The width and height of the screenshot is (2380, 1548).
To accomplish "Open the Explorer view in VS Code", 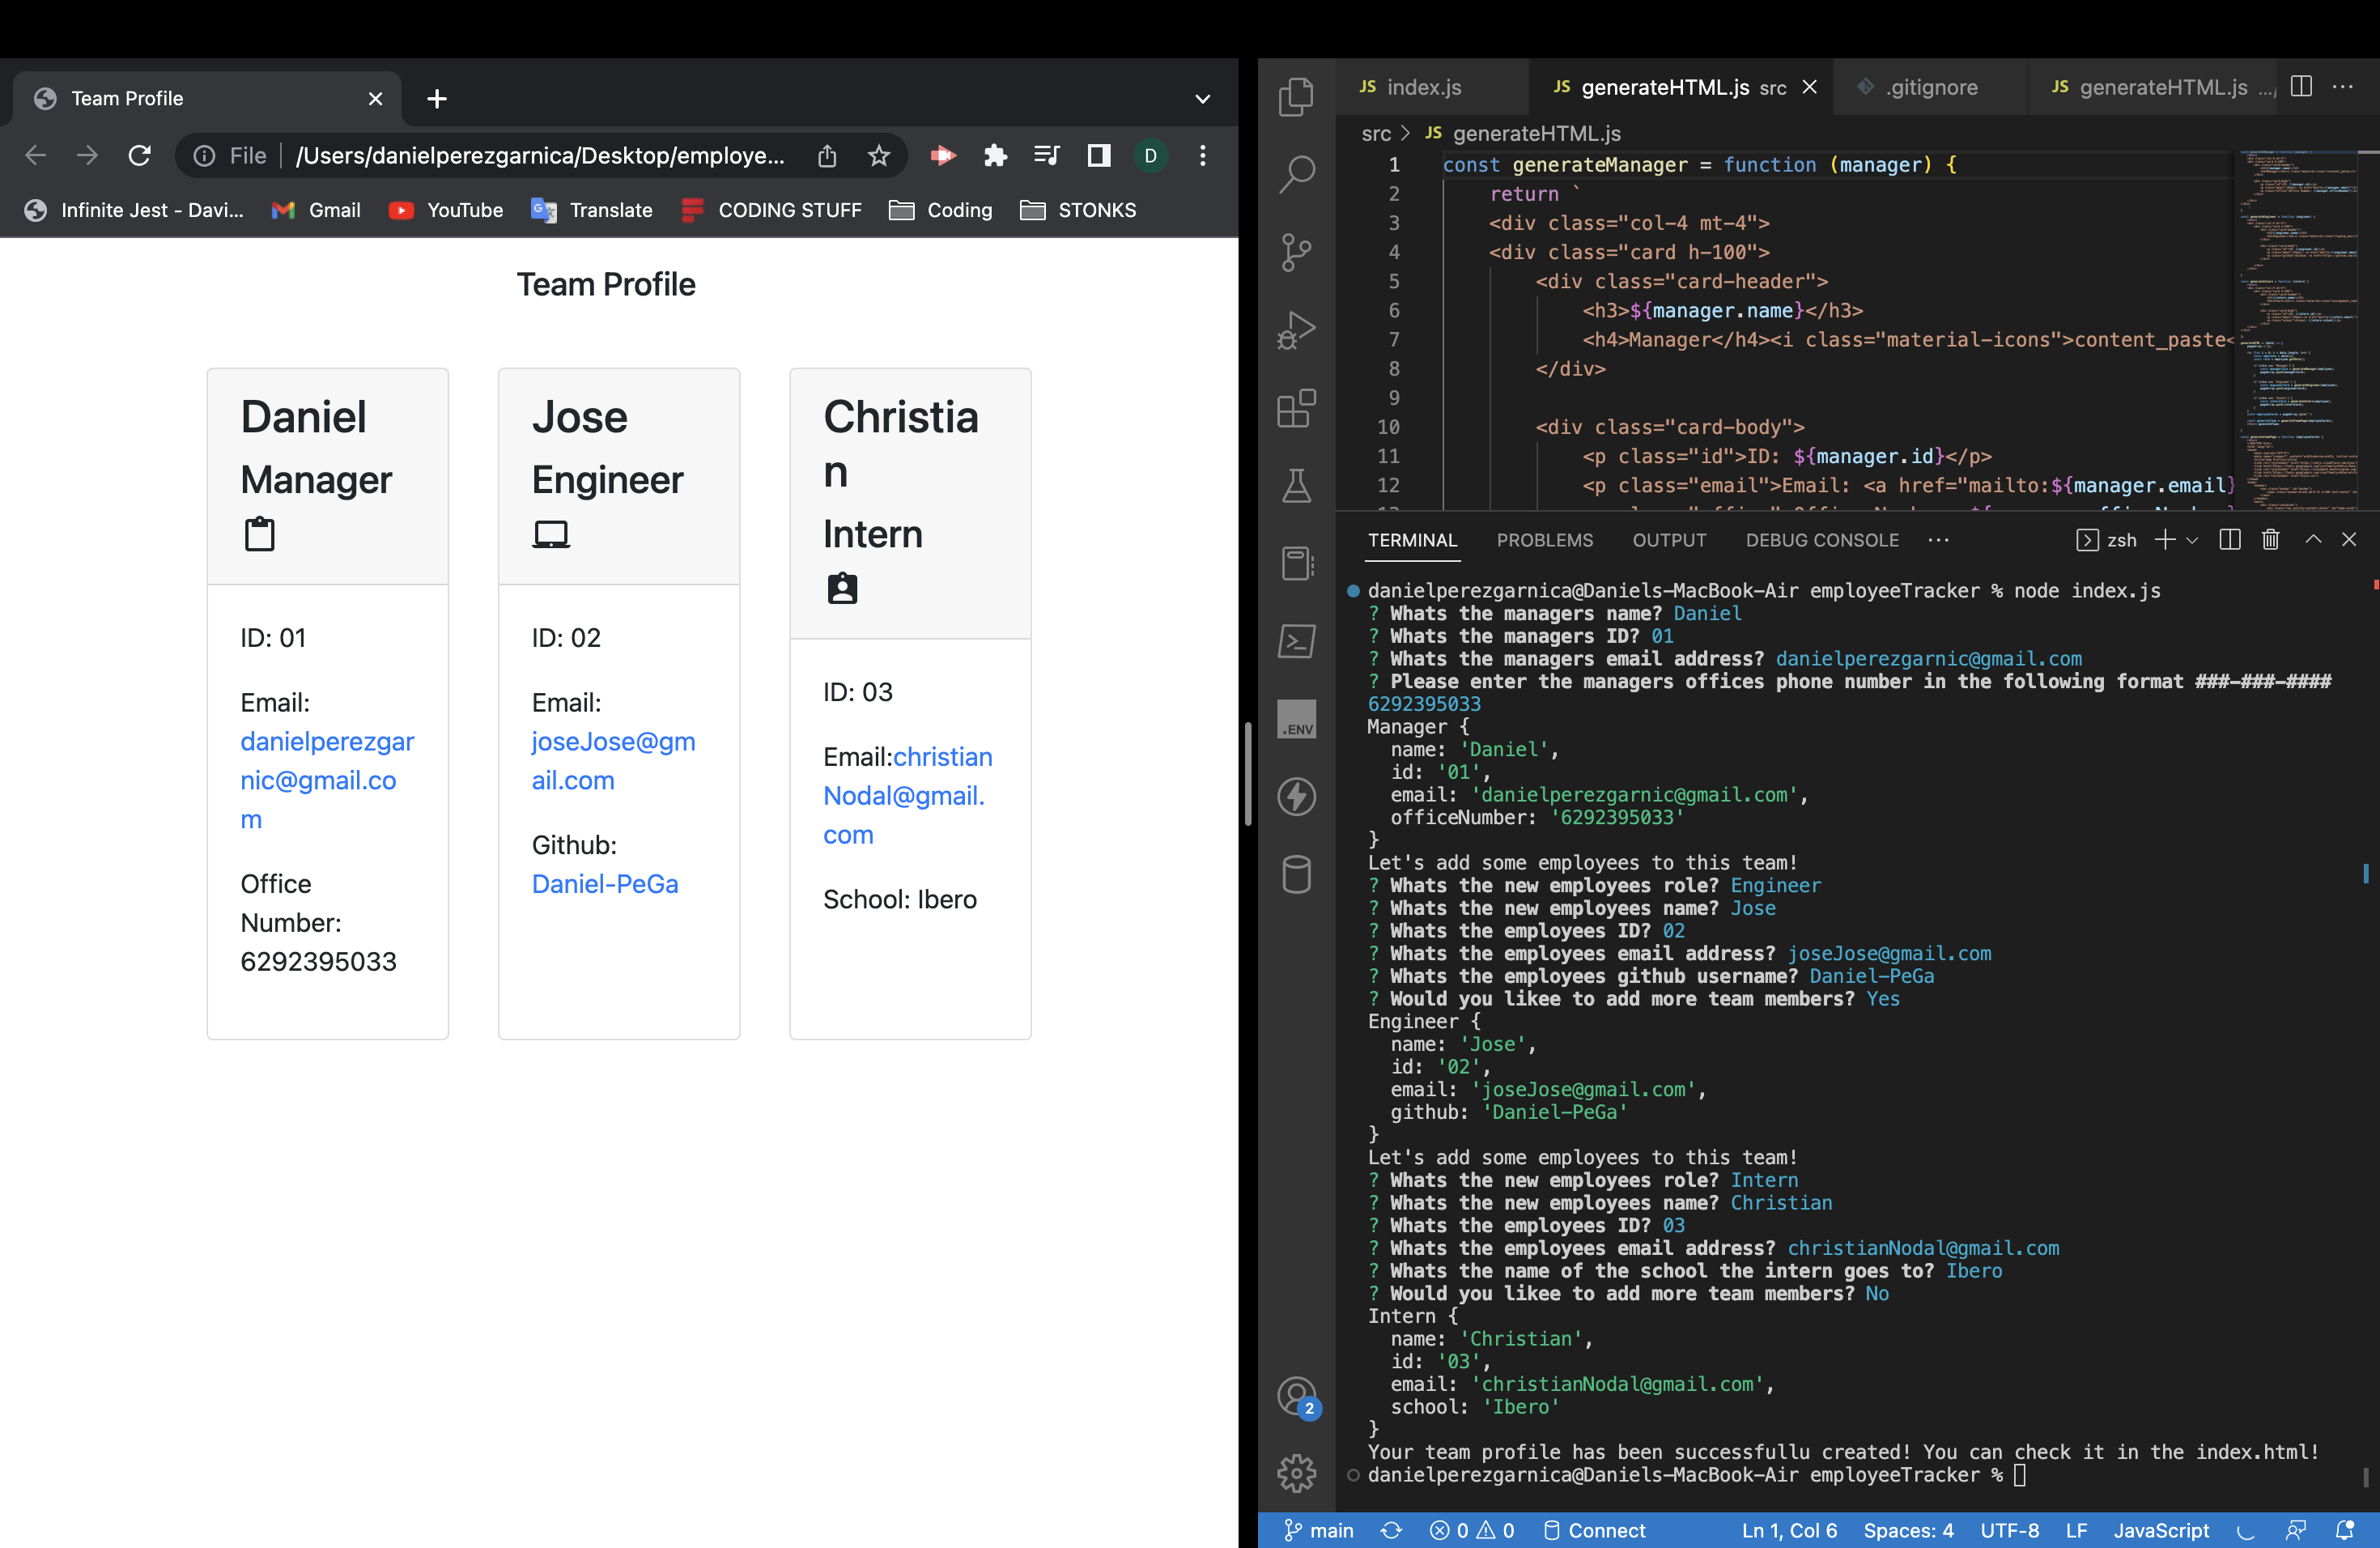I will [1296, 97].
